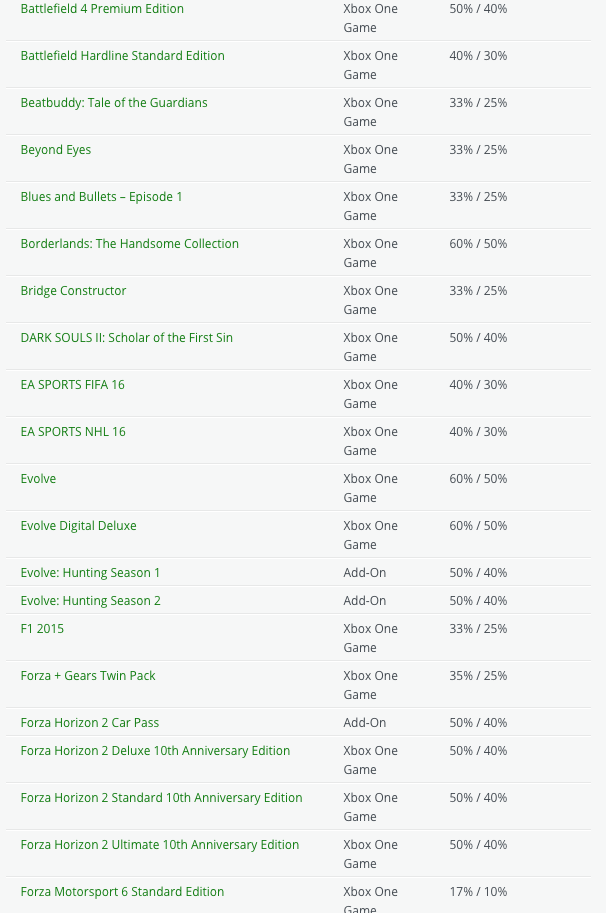This screenshot has width=606, height=913.
Task: Open Beatbuddy: Tale of the Guardians
Action: (x=114, y=103)
